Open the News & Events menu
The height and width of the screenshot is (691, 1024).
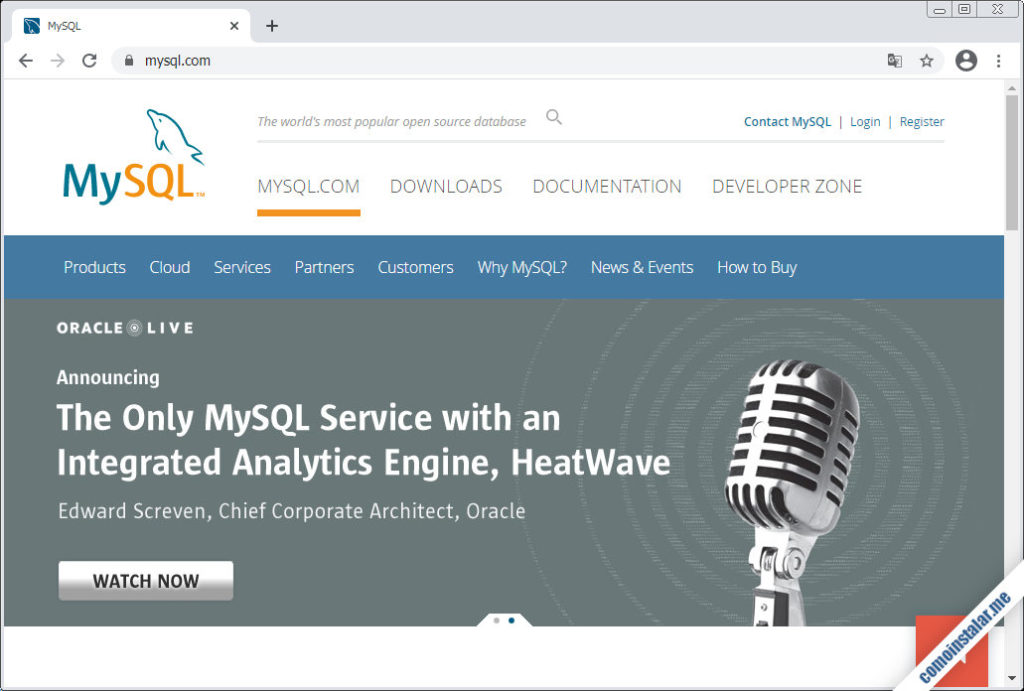(x=642, y=267)
